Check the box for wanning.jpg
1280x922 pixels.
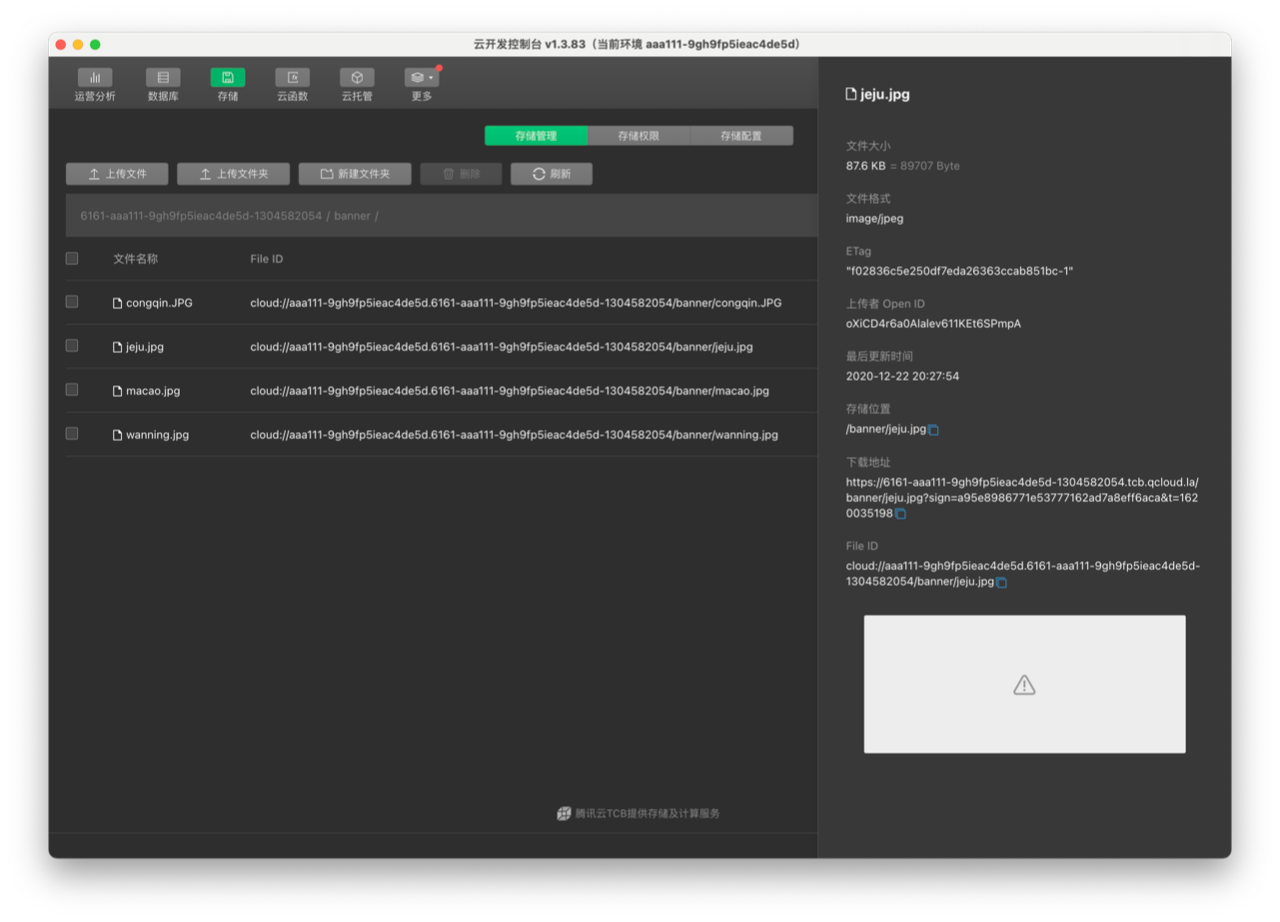click(x=72, y=433)
